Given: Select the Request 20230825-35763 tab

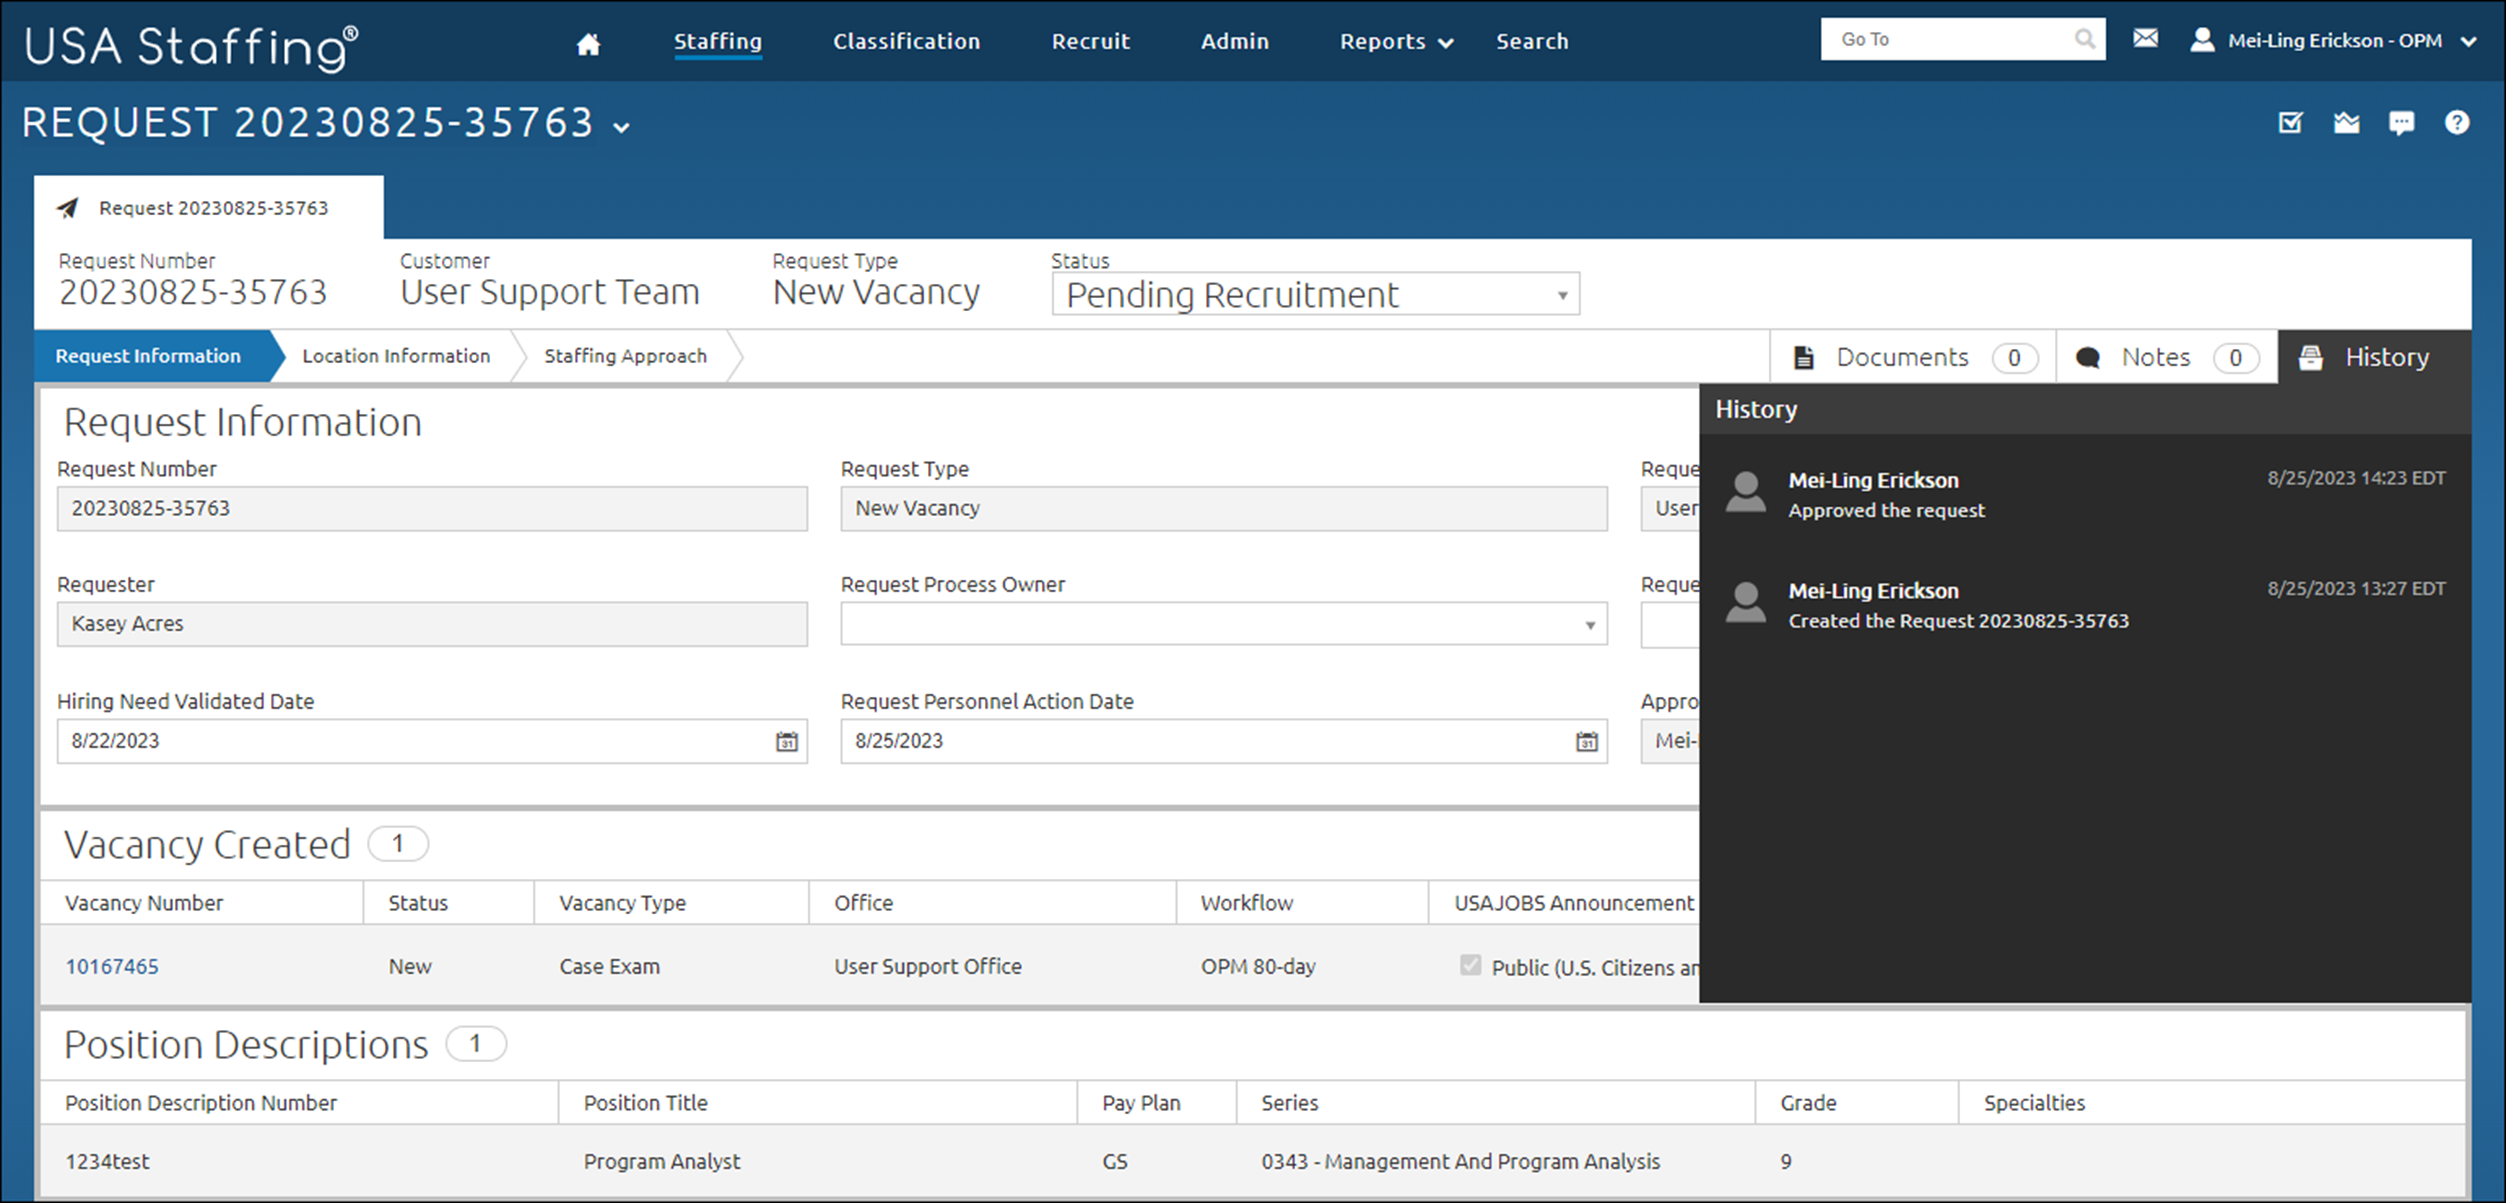Looking at the screenshot, I should (208, 208).
